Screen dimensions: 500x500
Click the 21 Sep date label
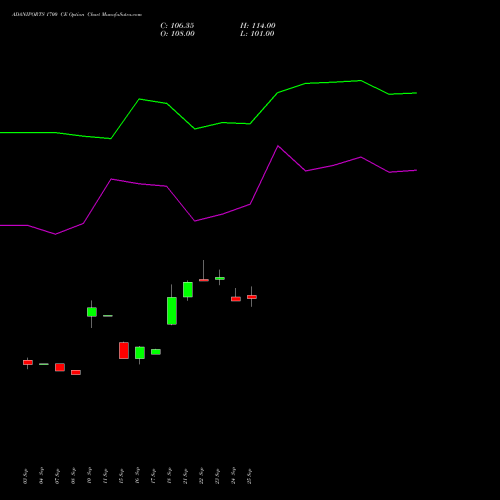click(x=186, y=476)
